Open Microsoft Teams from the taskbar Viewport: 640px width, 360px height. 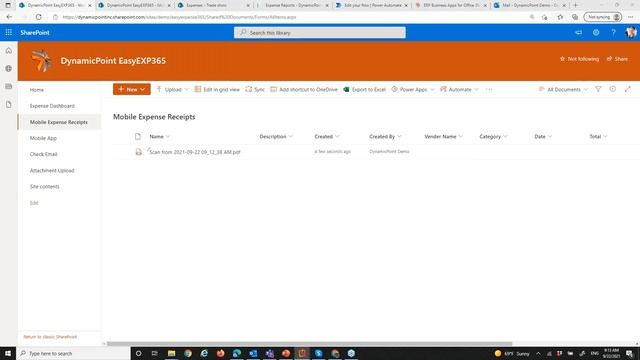(269, 353)
